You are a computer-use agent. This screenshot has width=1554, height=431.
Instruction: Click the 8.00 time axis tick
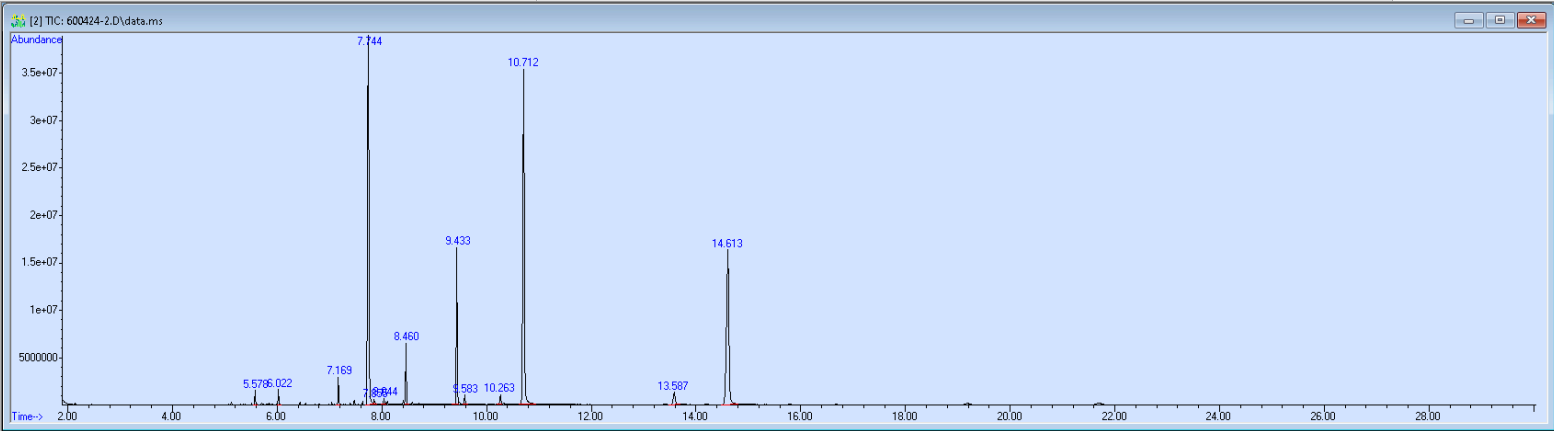click(381, 415)
